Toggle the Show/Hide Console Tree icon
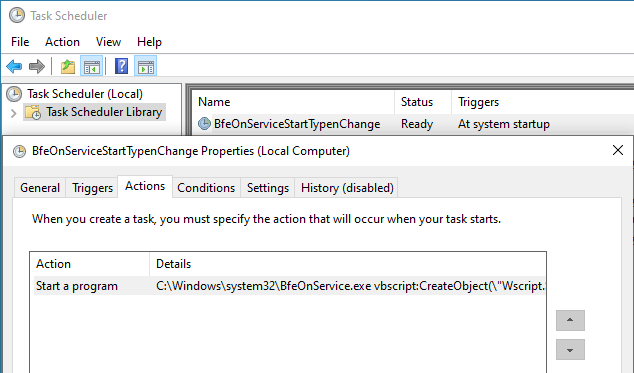This screenshot has height=373, width=634. tap(92, 66)
